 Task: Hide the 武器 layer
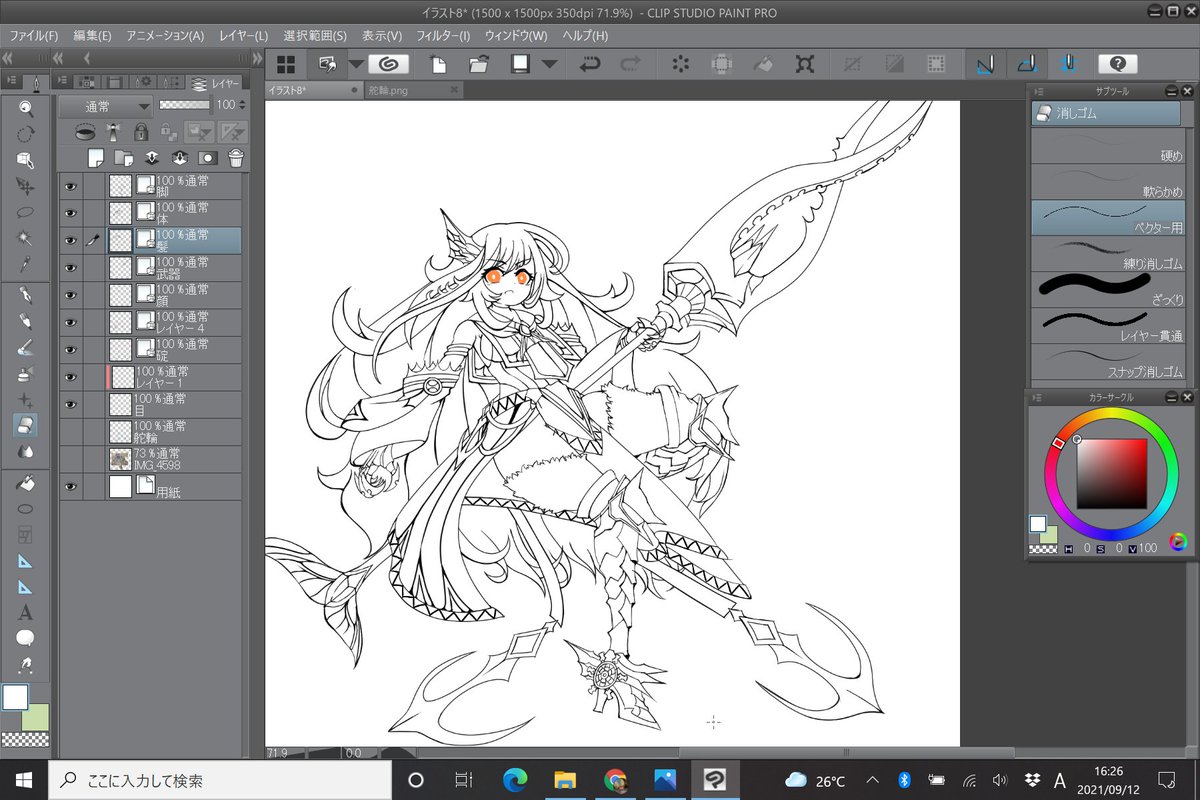tap(70, 267)
